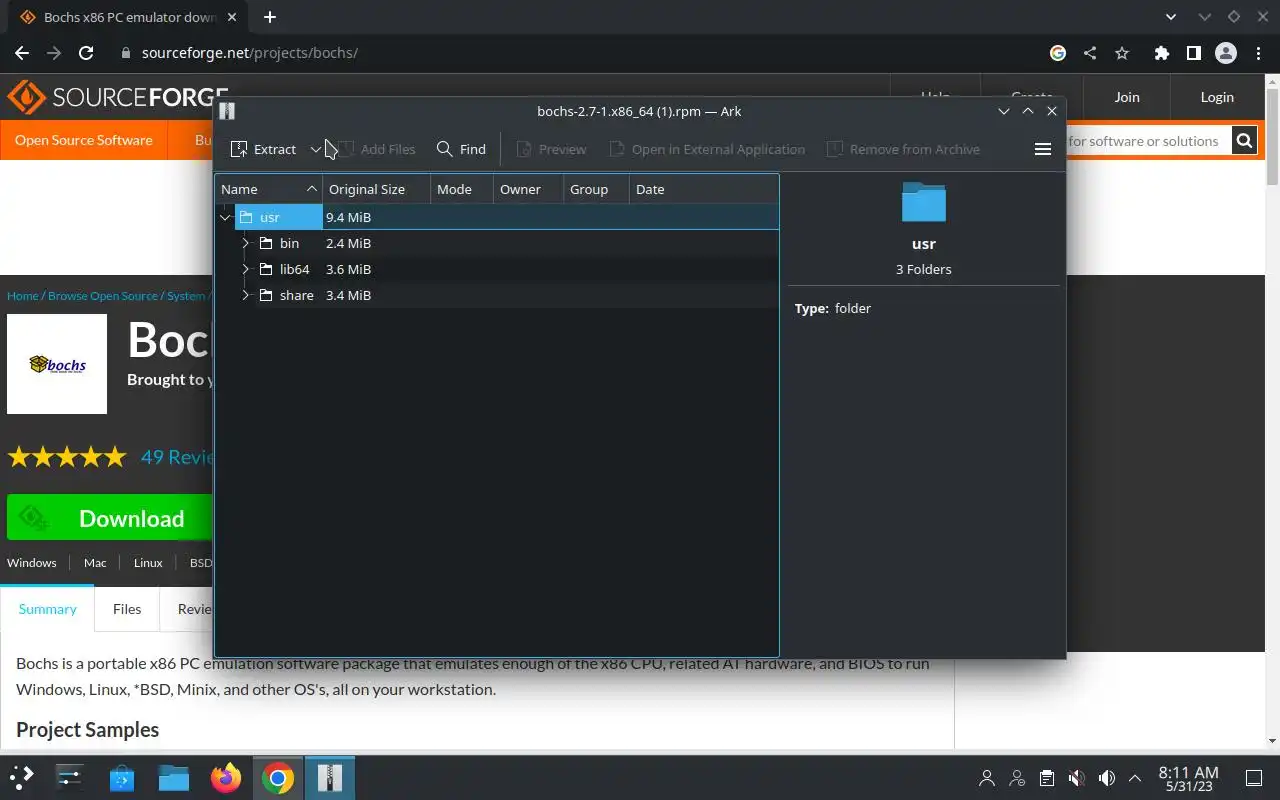Expand the bin folder
1280x800 pixels.
[246, 243]
